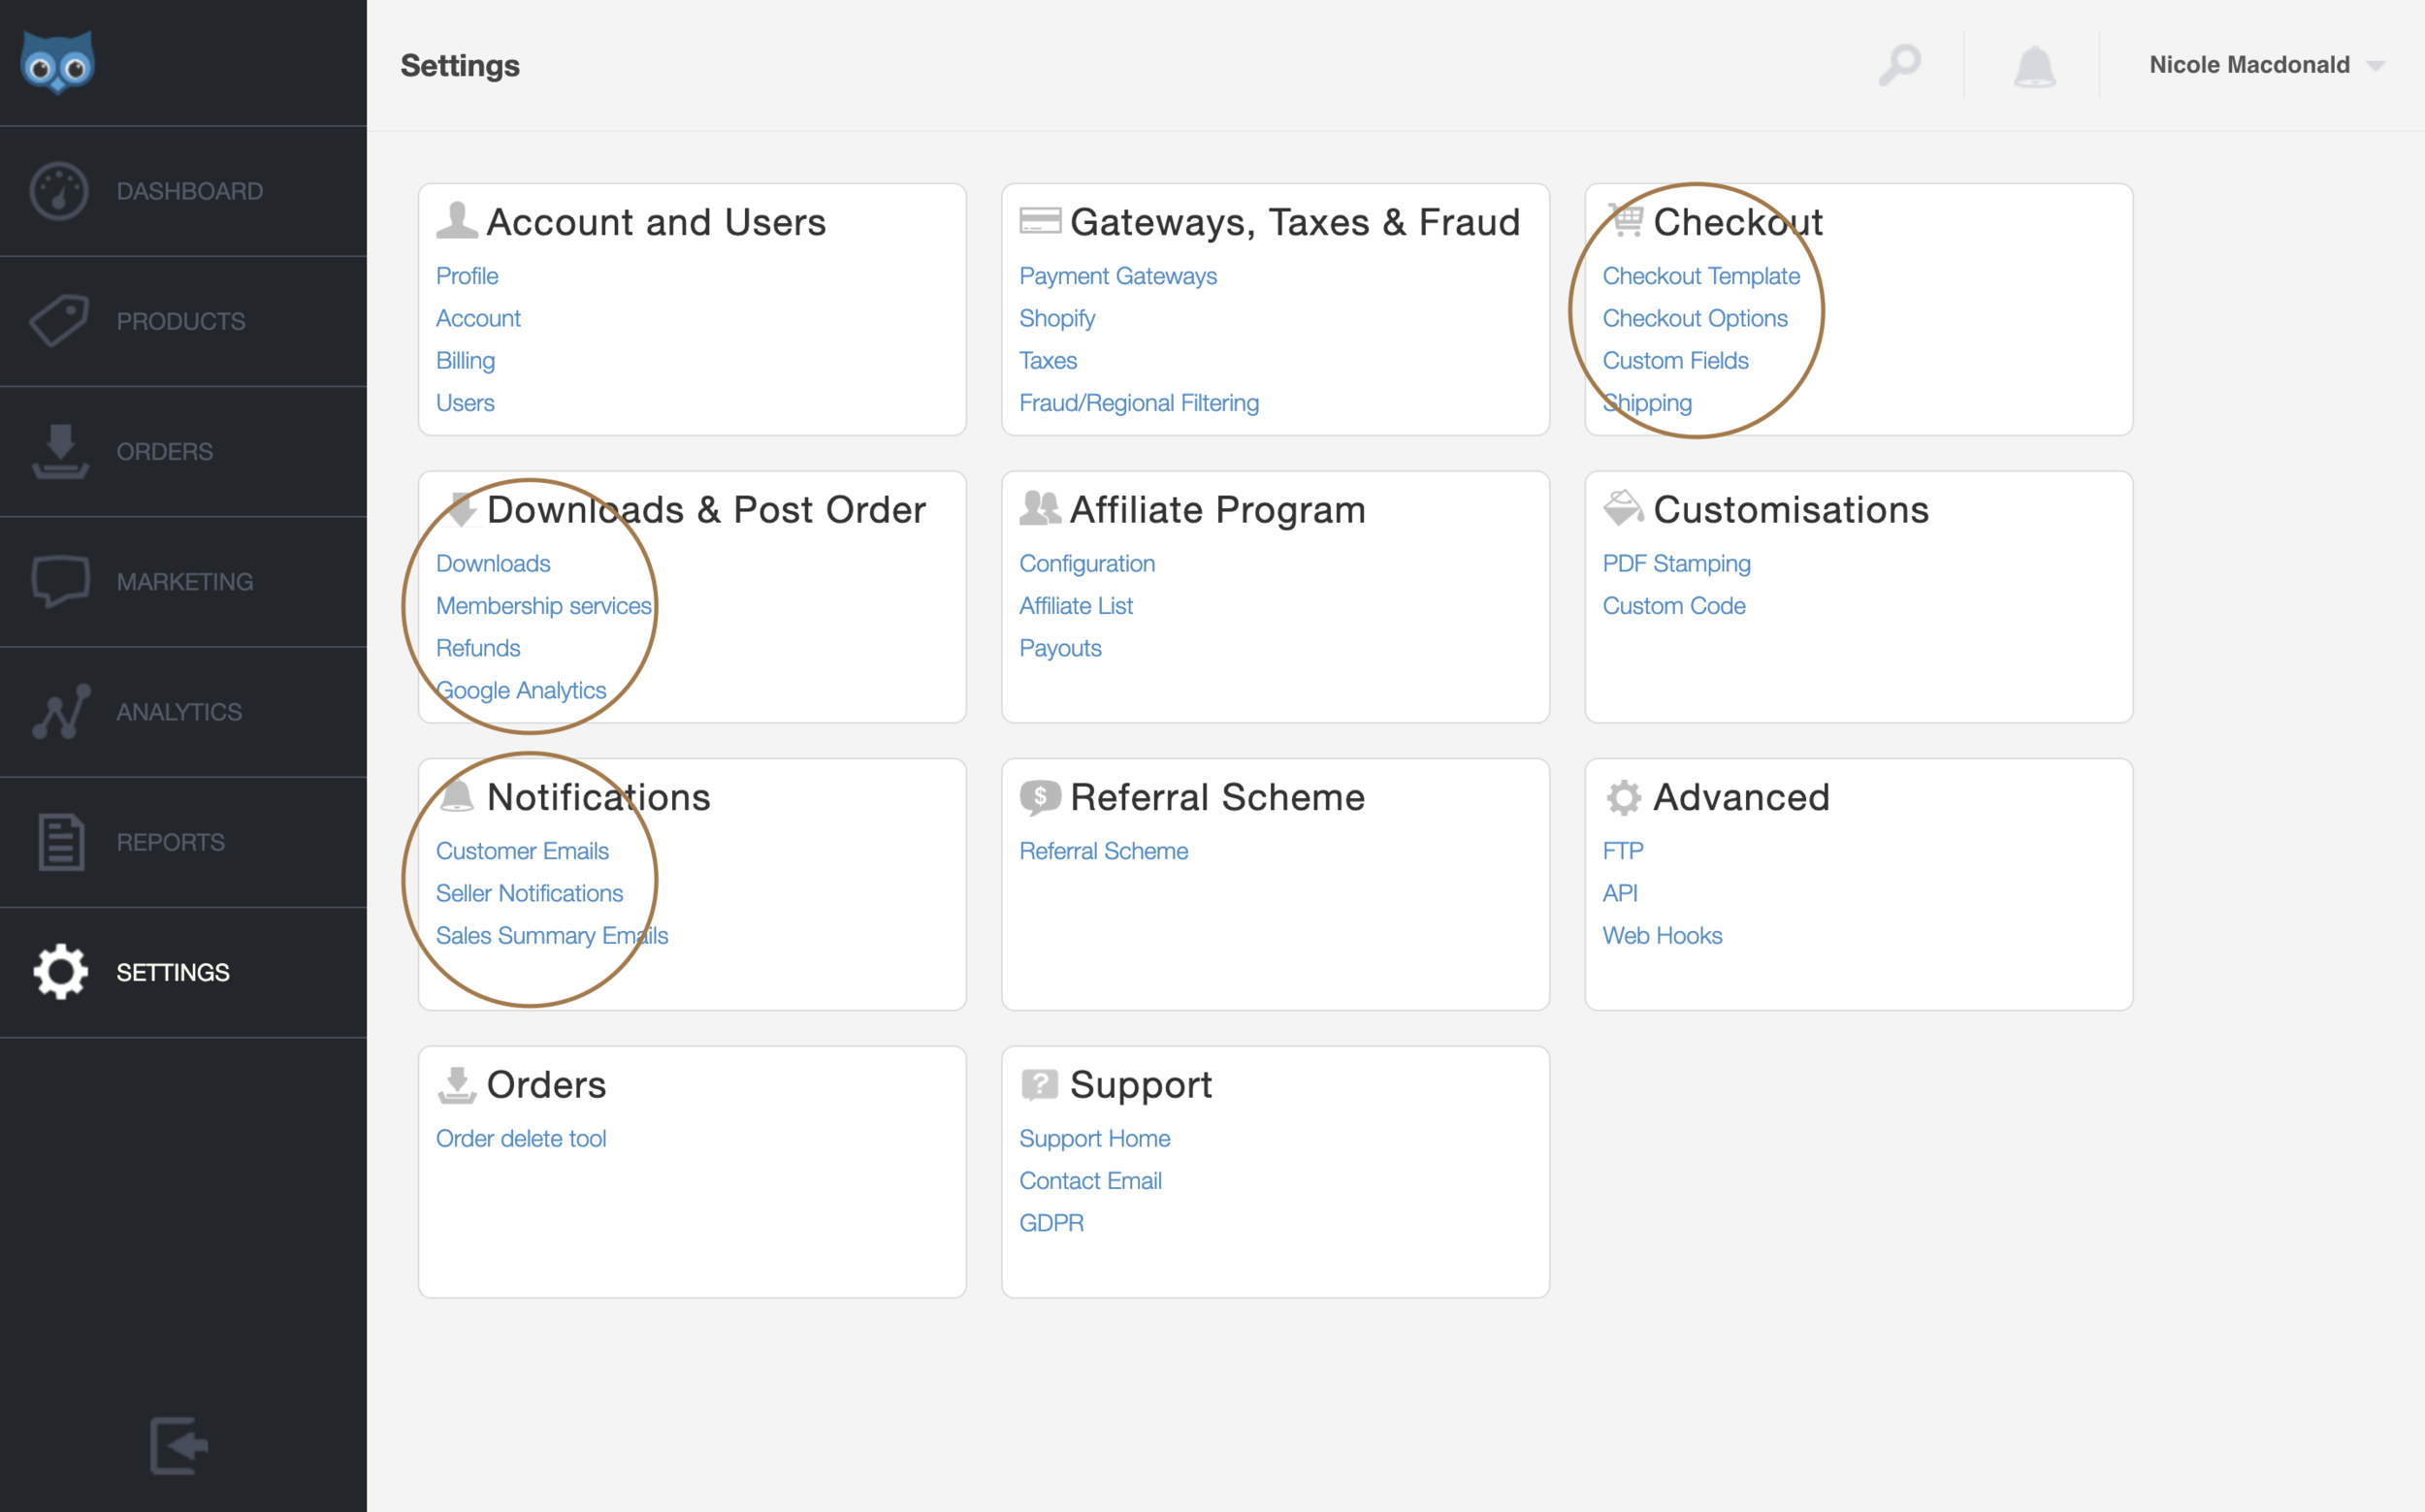The width and height of the screenshot is (2425, 1512).
Task: Open the Payment Gateways link
Action: click(x=1117, y=276)
